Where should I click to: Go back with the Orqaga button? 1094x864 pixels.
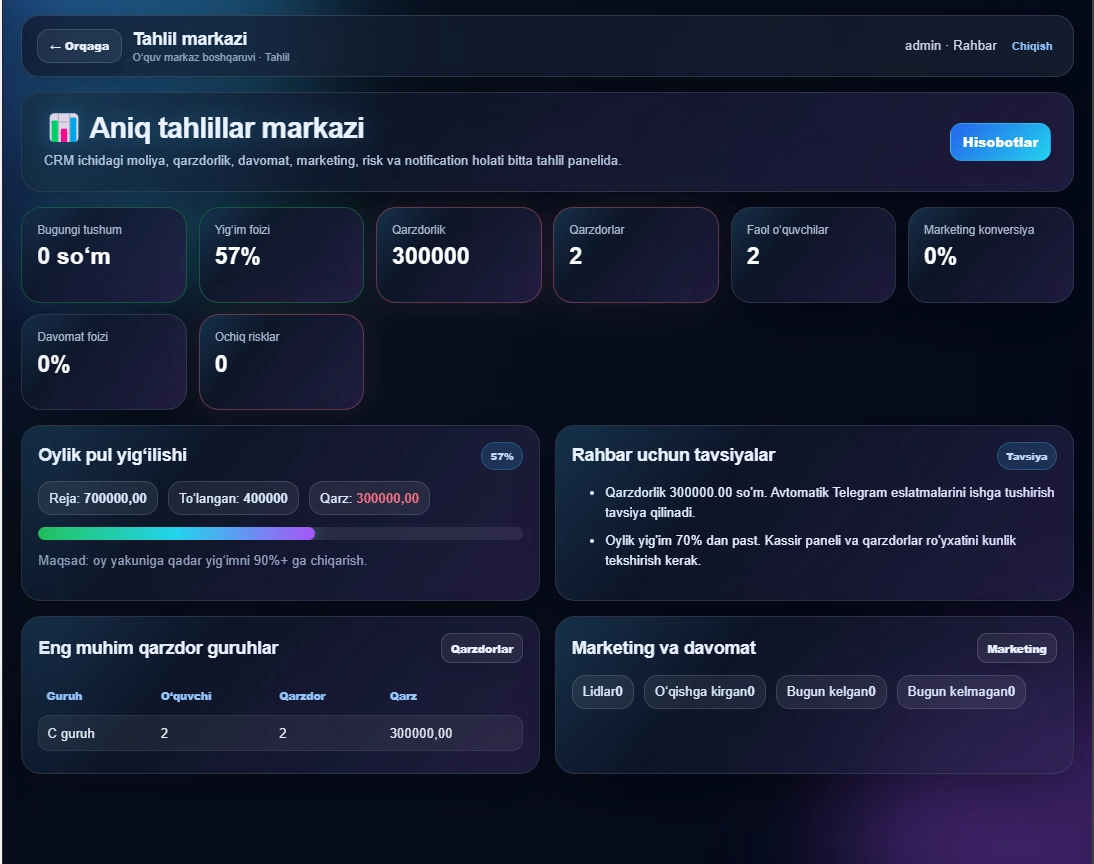tap(80, 46)
